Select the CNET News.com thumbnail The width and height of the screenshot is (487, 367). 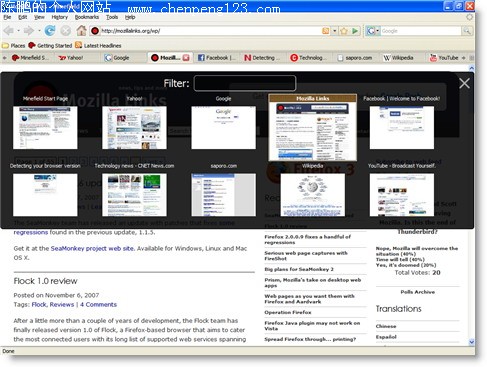134,195
